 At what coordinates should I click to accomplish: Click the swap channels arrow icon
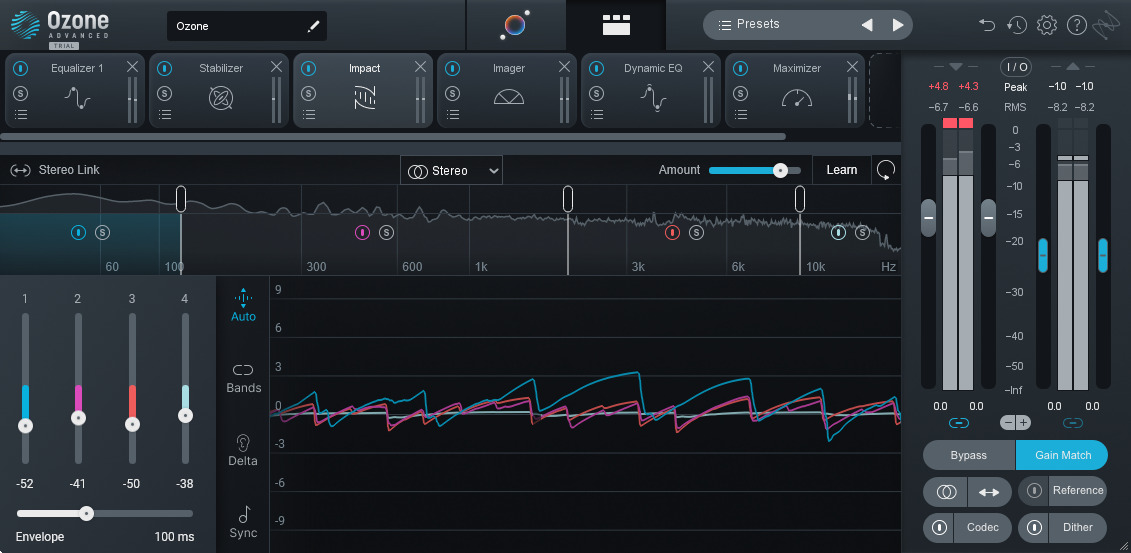point(989,492)
